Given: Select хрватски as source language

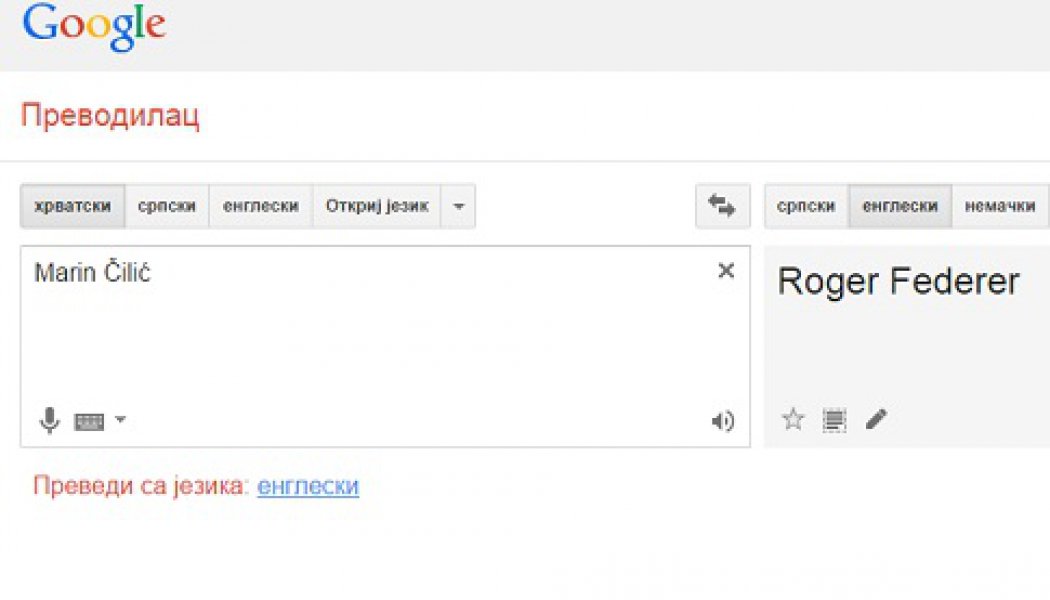Looking at the screenshot, I should pyautogui.click(x=72, y=206).
